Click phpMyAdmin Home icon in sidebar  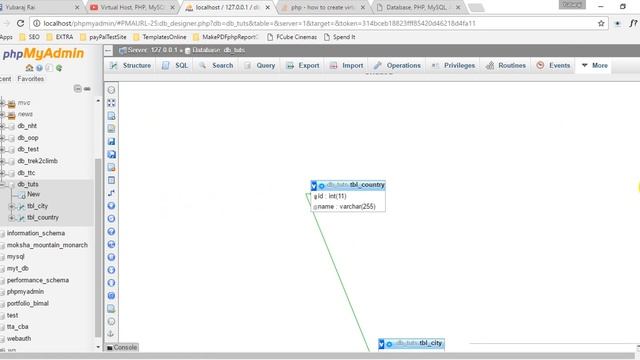point(29,68)
